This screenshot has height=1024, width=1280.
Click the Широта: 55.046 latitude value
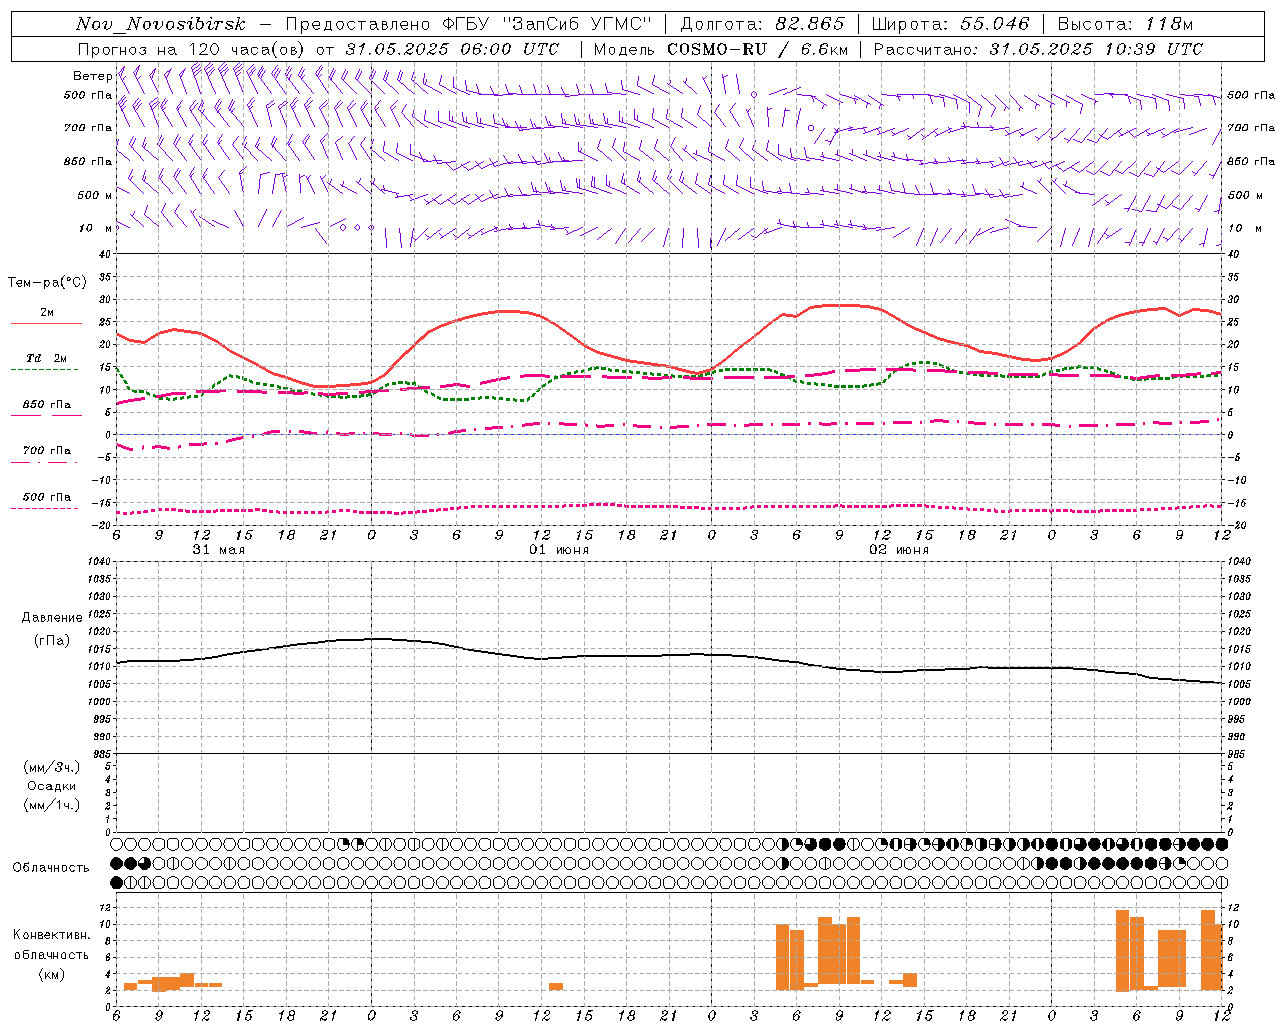(x=950, y=24)
